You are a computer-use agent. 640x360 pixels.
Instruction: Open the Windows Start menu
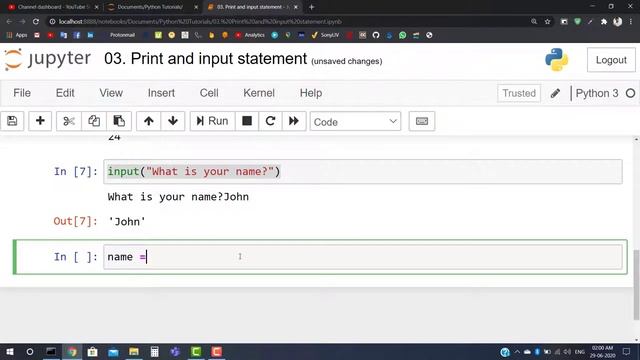10,352
